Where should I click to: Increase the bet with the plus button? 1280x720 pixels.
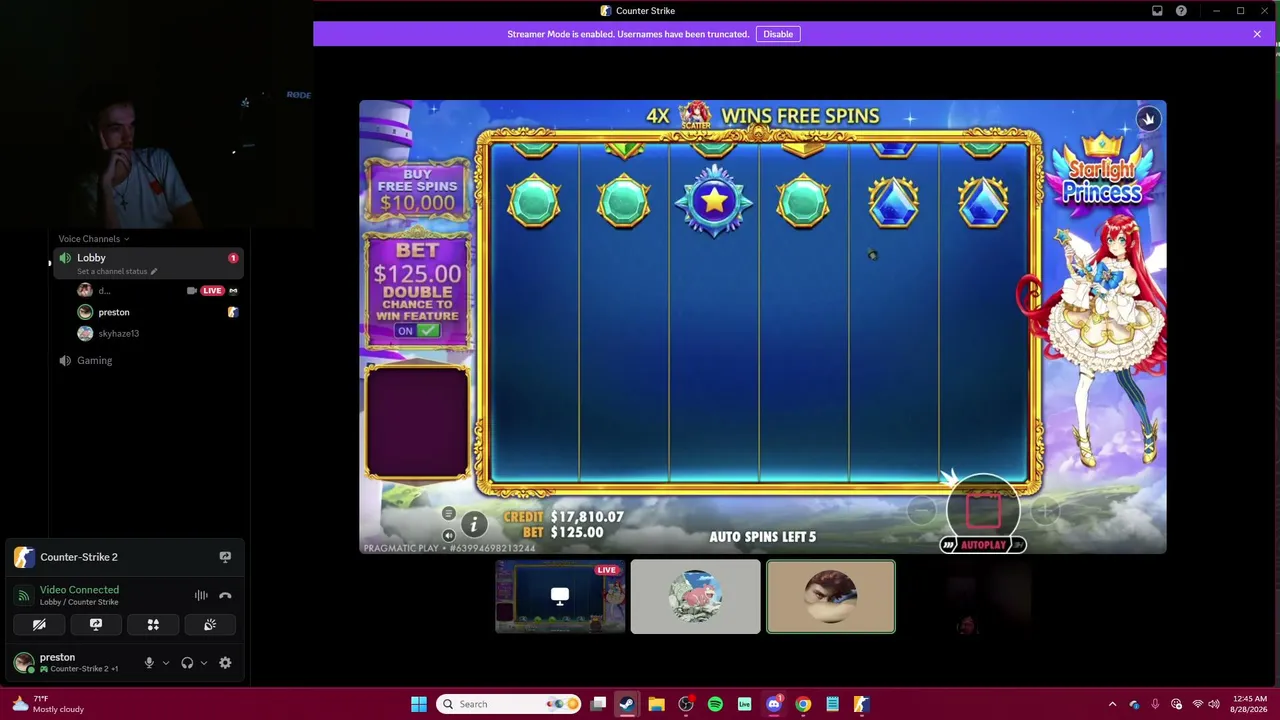1044,512
